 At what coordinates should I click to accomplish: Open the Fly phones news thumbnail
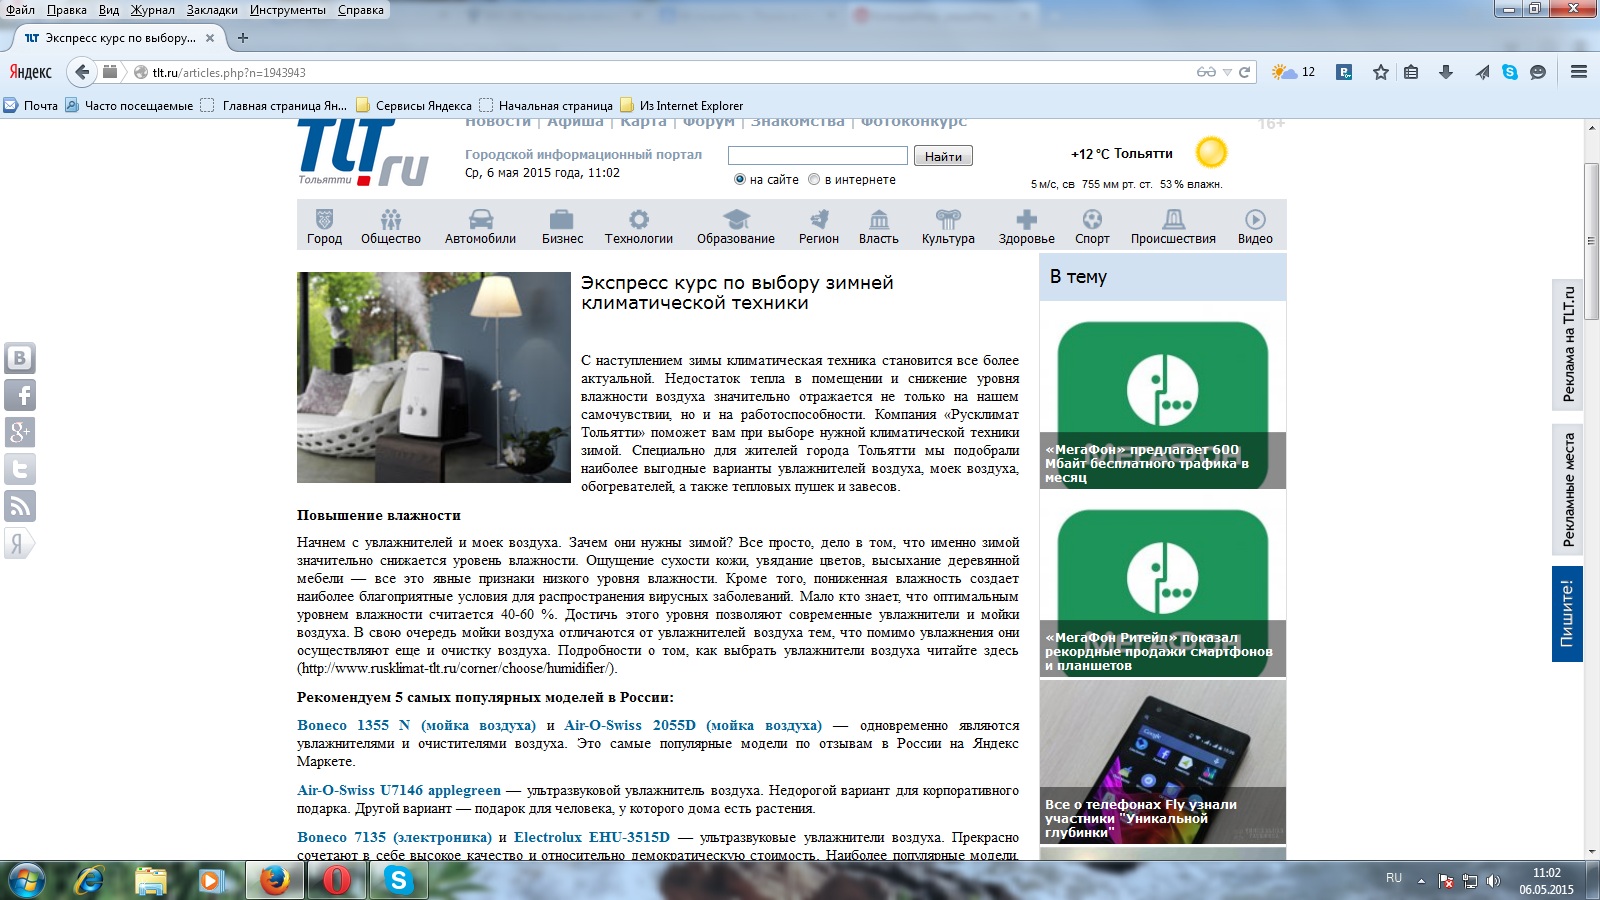[x=1163, y=762]
